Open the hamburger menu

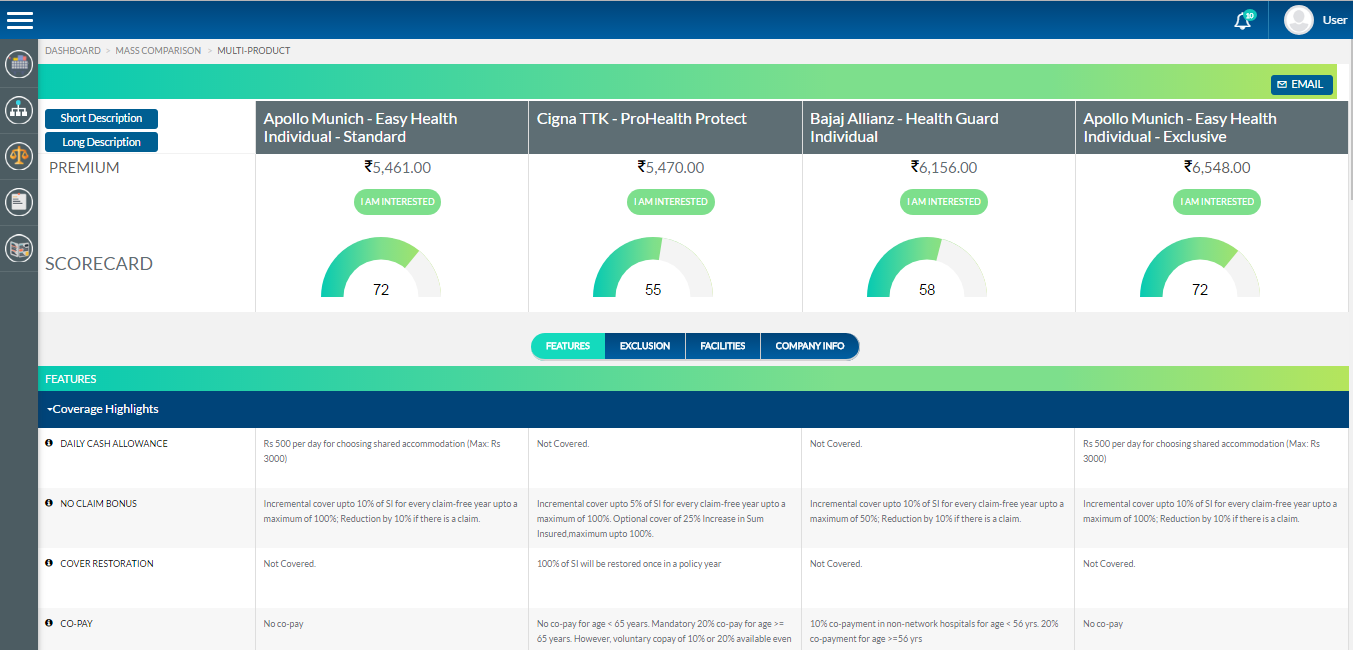click(19, 20)
